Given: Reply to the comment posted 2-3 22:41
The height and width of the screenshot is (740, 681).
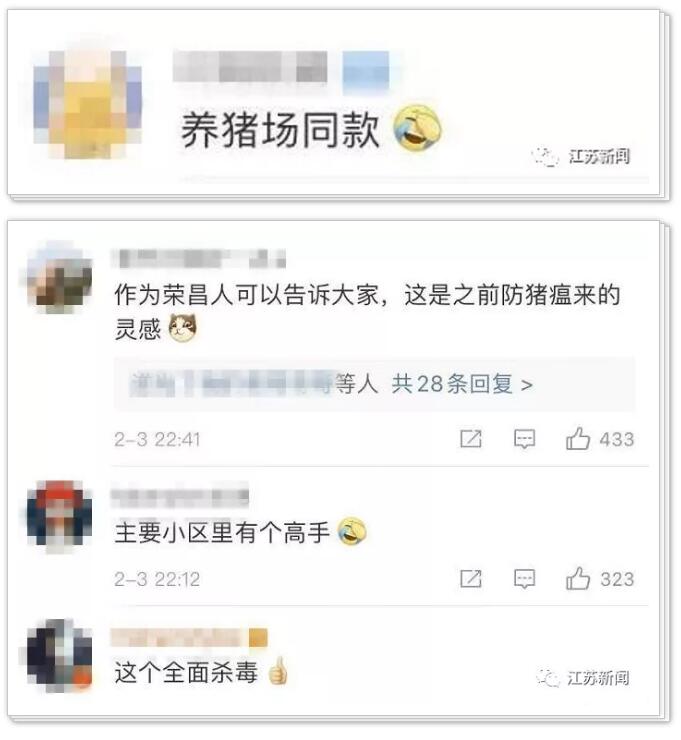Looking at the screenshot, I should point(524,439).
